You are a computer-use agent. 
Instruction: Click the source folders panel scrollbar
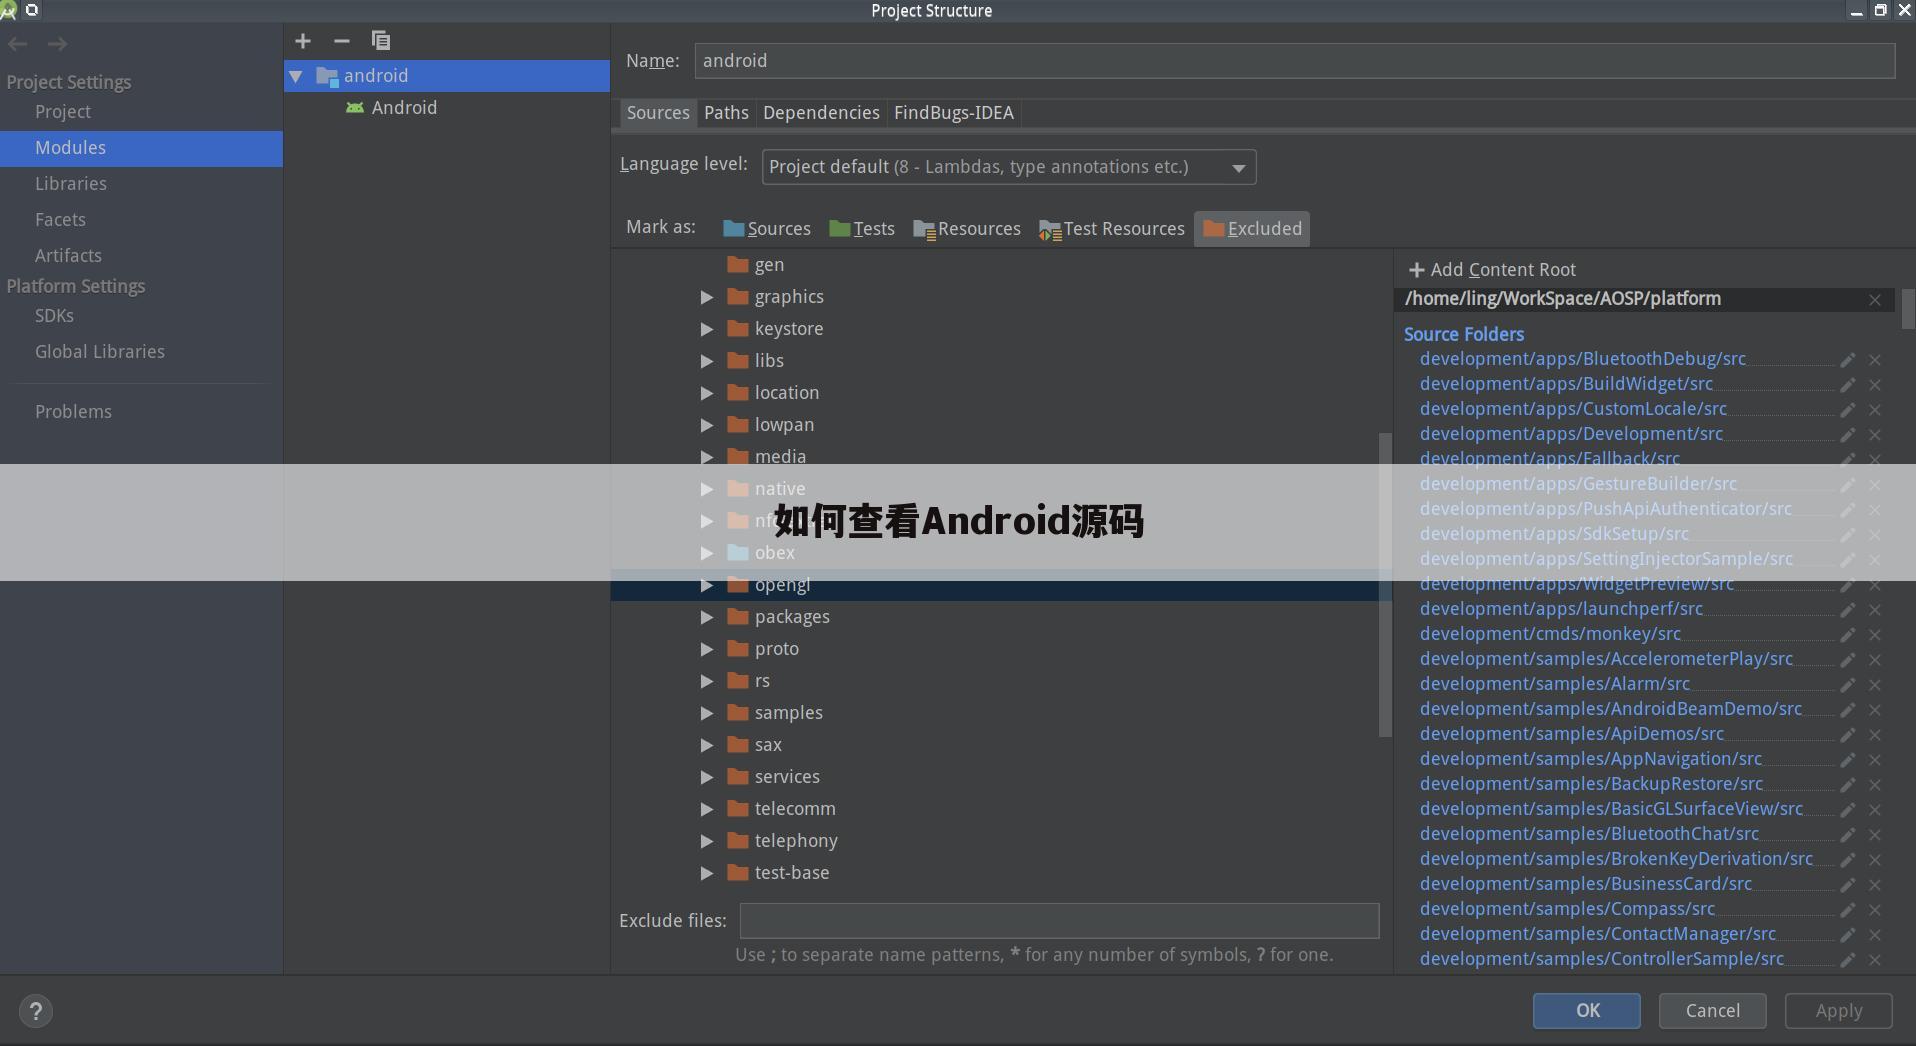1908,310
